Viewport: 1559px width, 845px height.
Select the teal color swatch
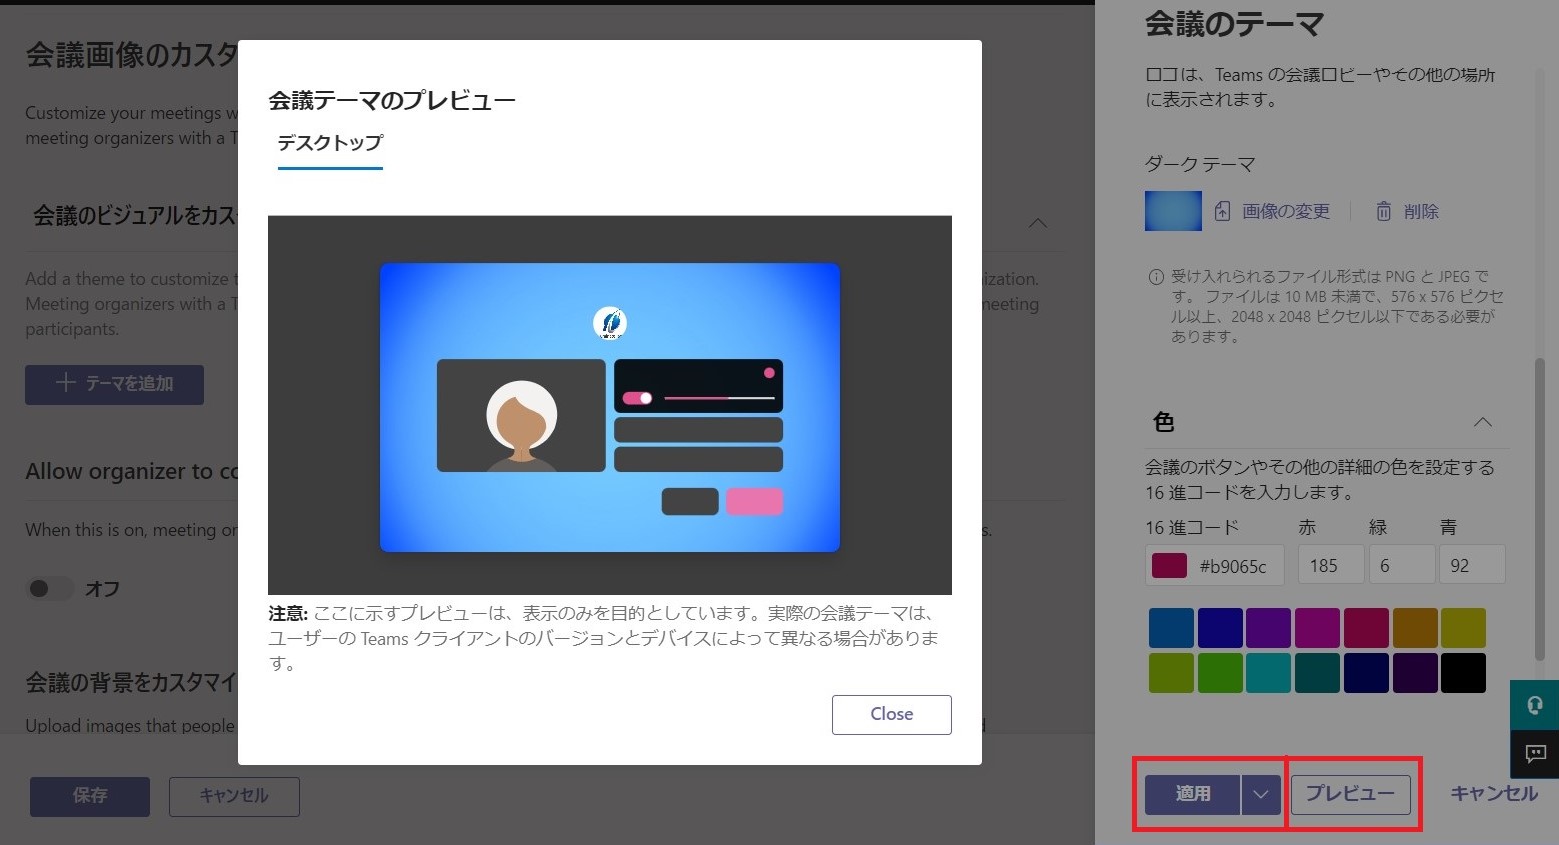[1268, 673]
